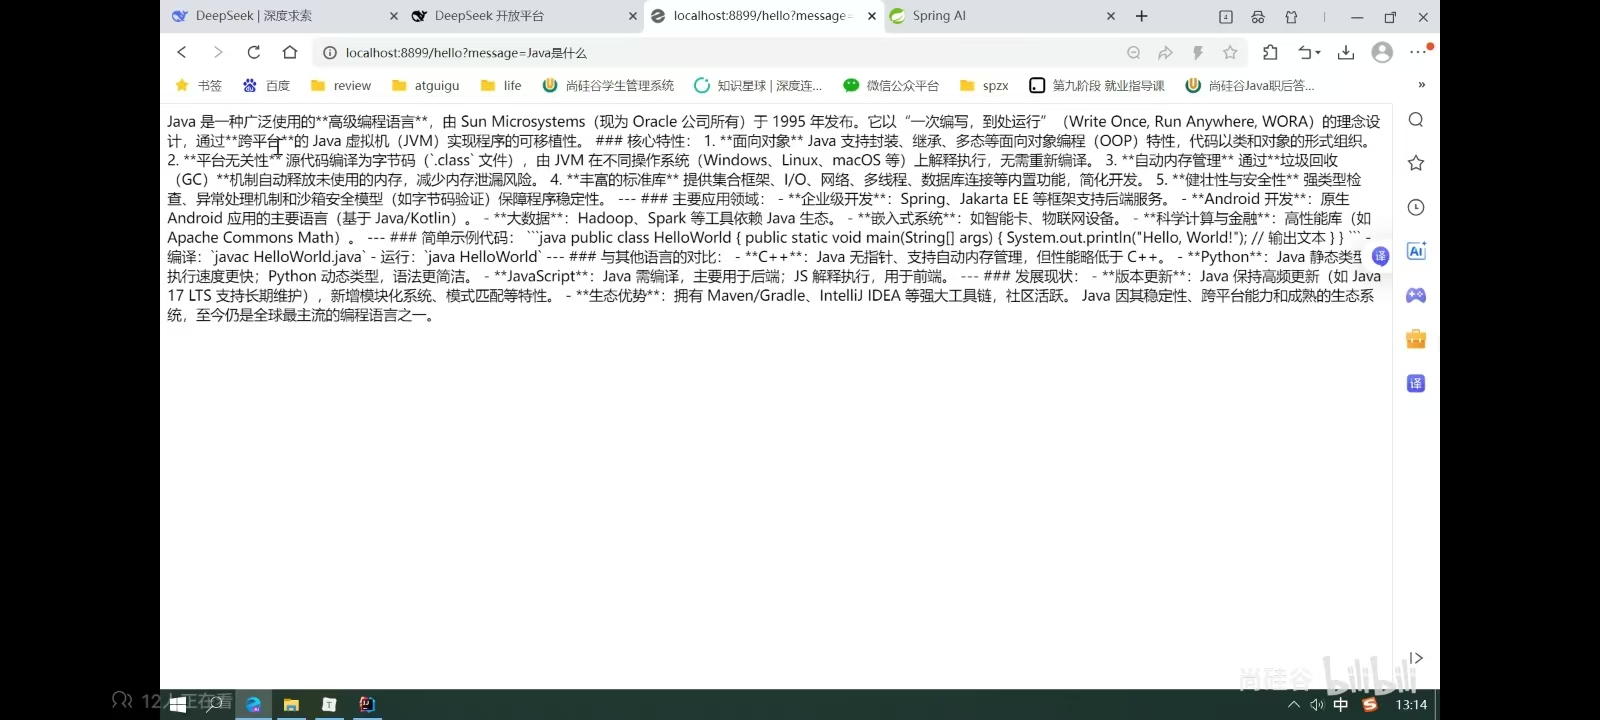Close the localhost:8899 tab

pos(872,16)
